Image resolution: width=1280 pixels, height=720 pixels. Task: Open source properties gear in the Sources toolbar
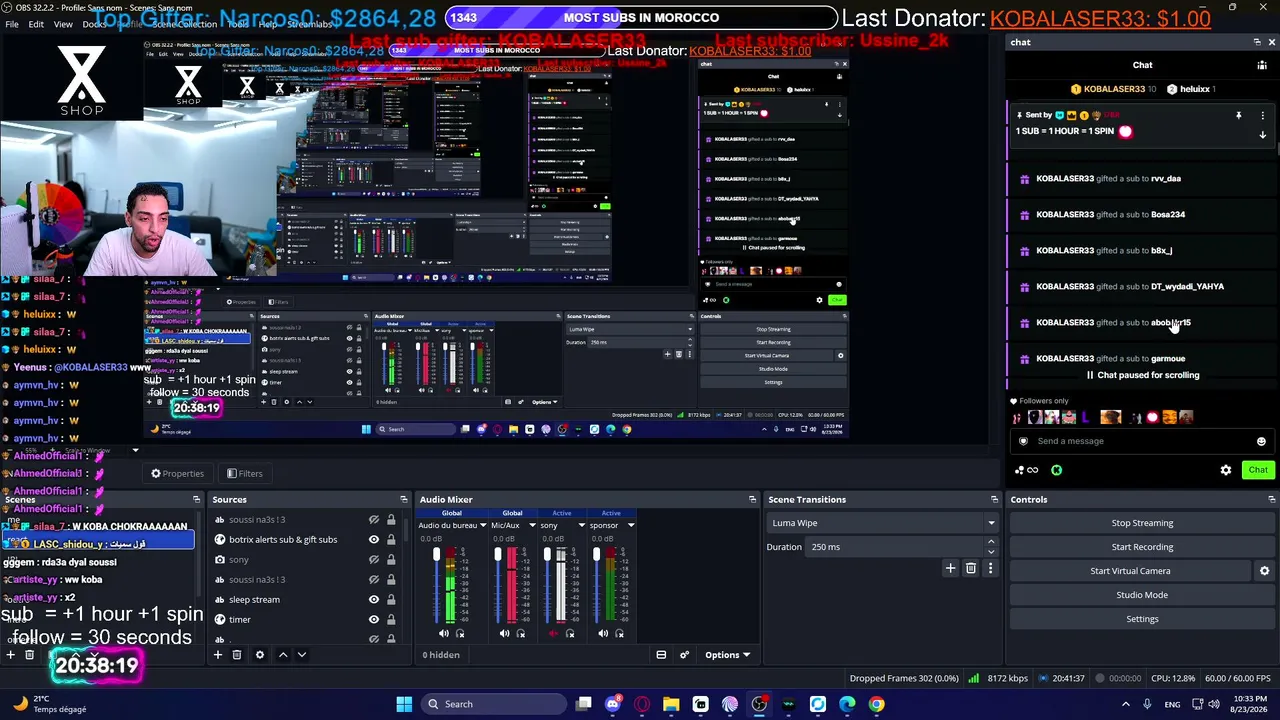pos(260,655)
